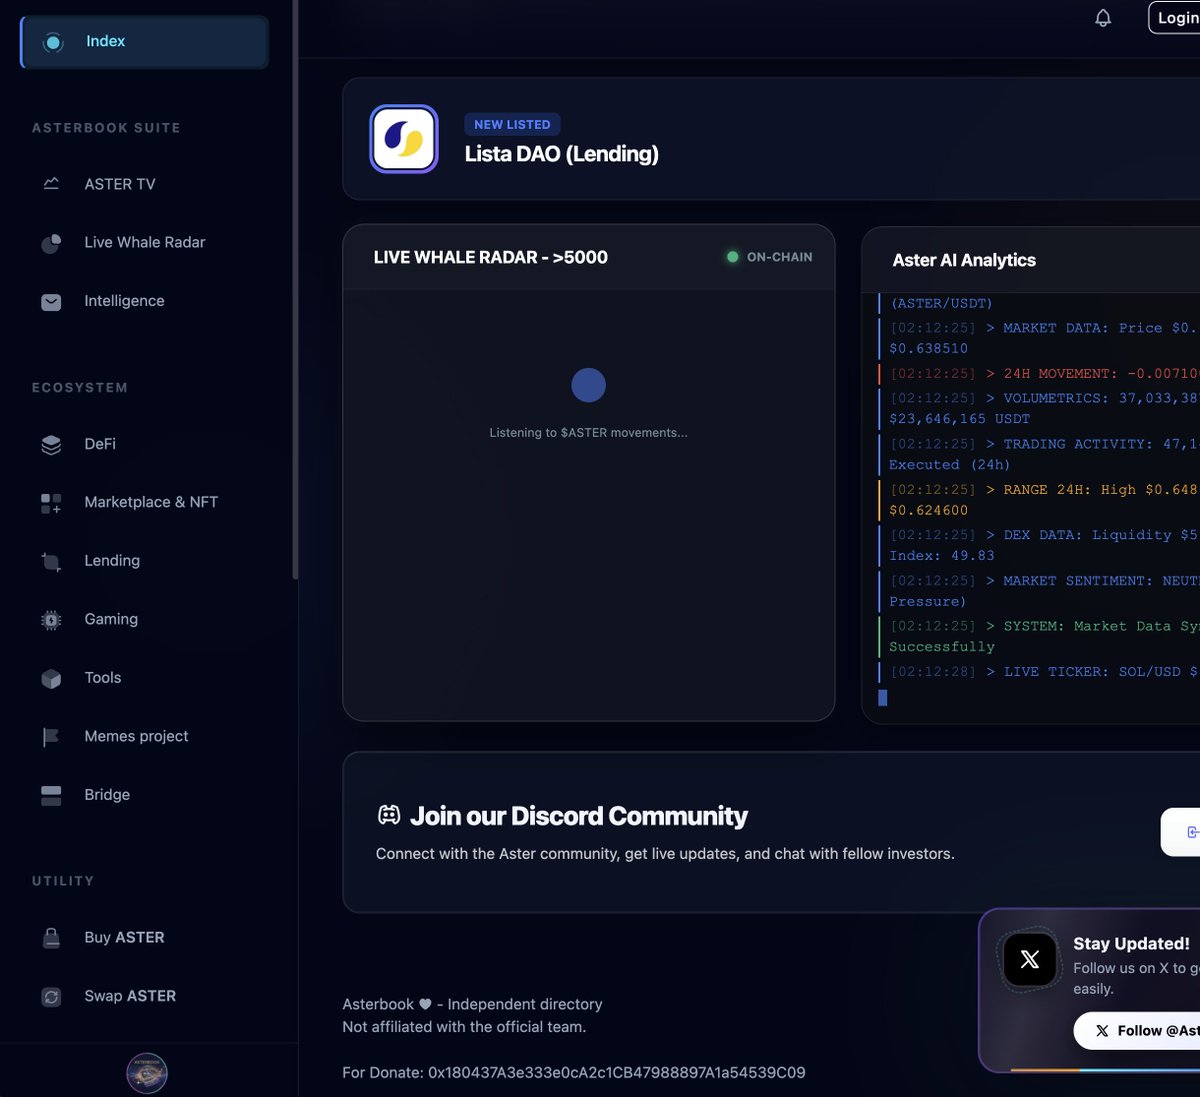Click the Index icon in sidebar
This screenshot has height=1097, width=1200.
pos(53,42)
